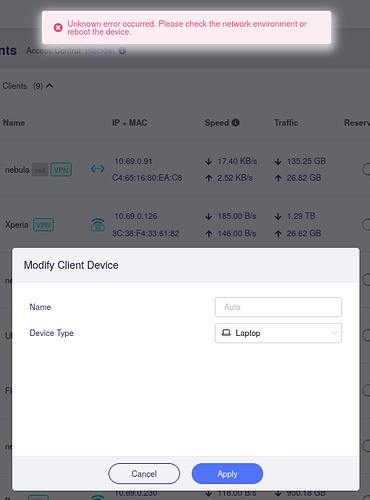The height and width of the screenshot is (500, 370).
Task: Collapse the Clients (9) section
Action: pyautogui.click(x=49, y=86)
